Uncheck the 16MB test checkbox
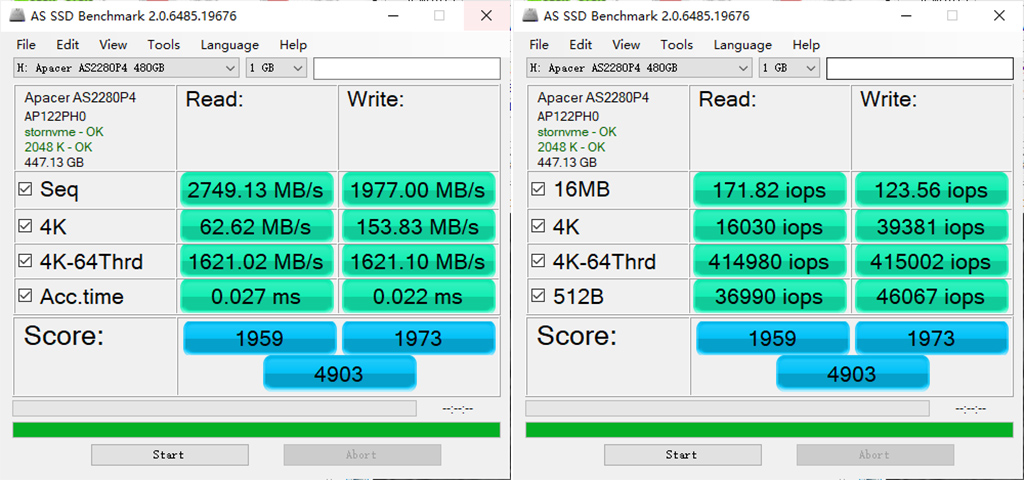Screen dimensions: 1024x480 [x=538, y=190]
